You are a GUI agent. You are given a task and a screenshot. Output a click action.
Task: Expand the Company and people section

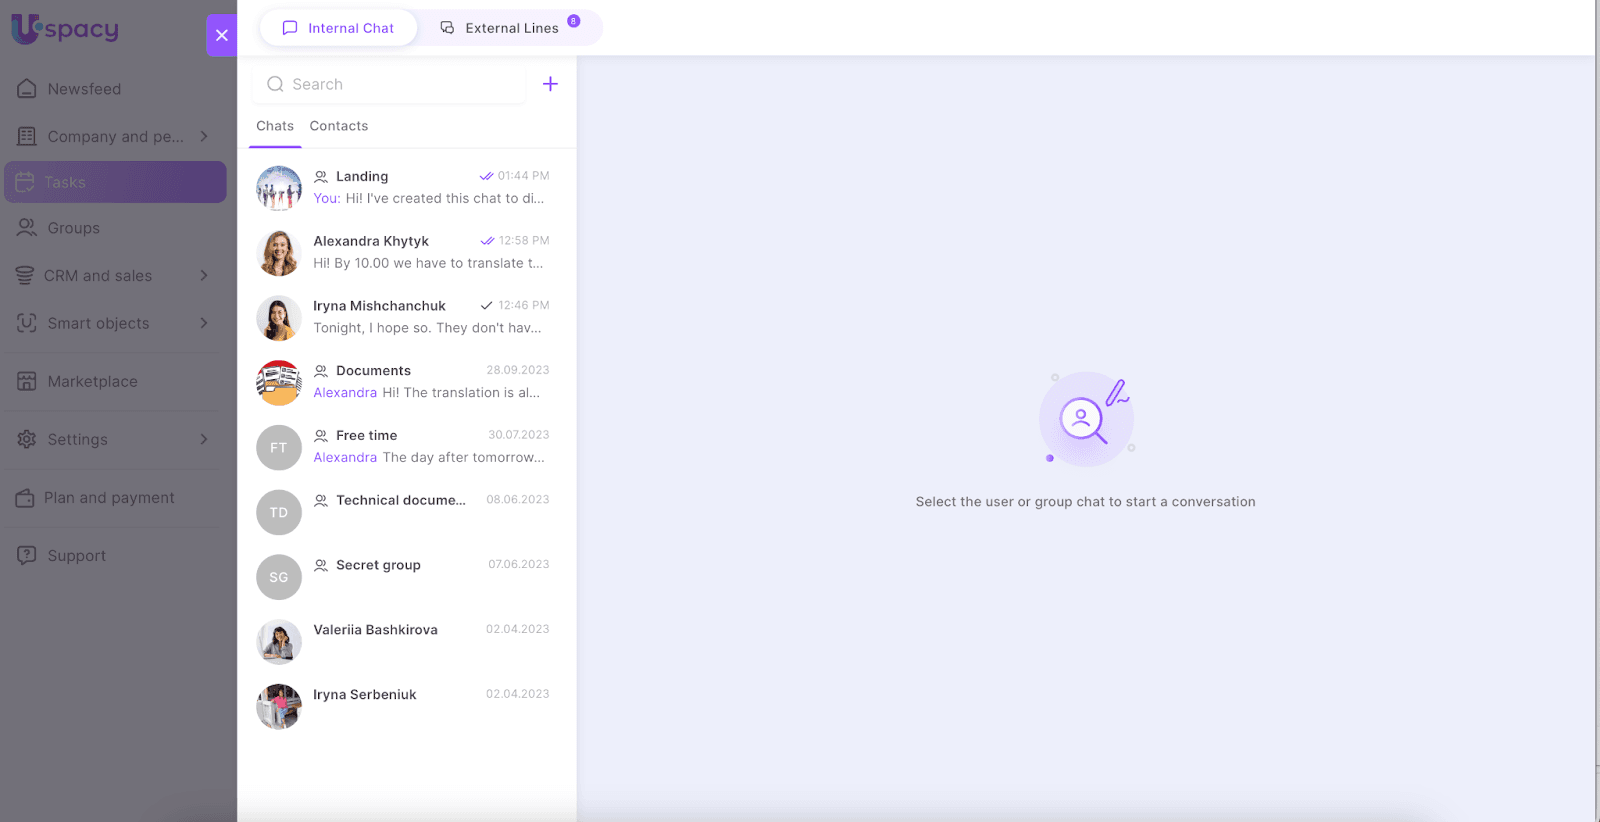point(204,136)
